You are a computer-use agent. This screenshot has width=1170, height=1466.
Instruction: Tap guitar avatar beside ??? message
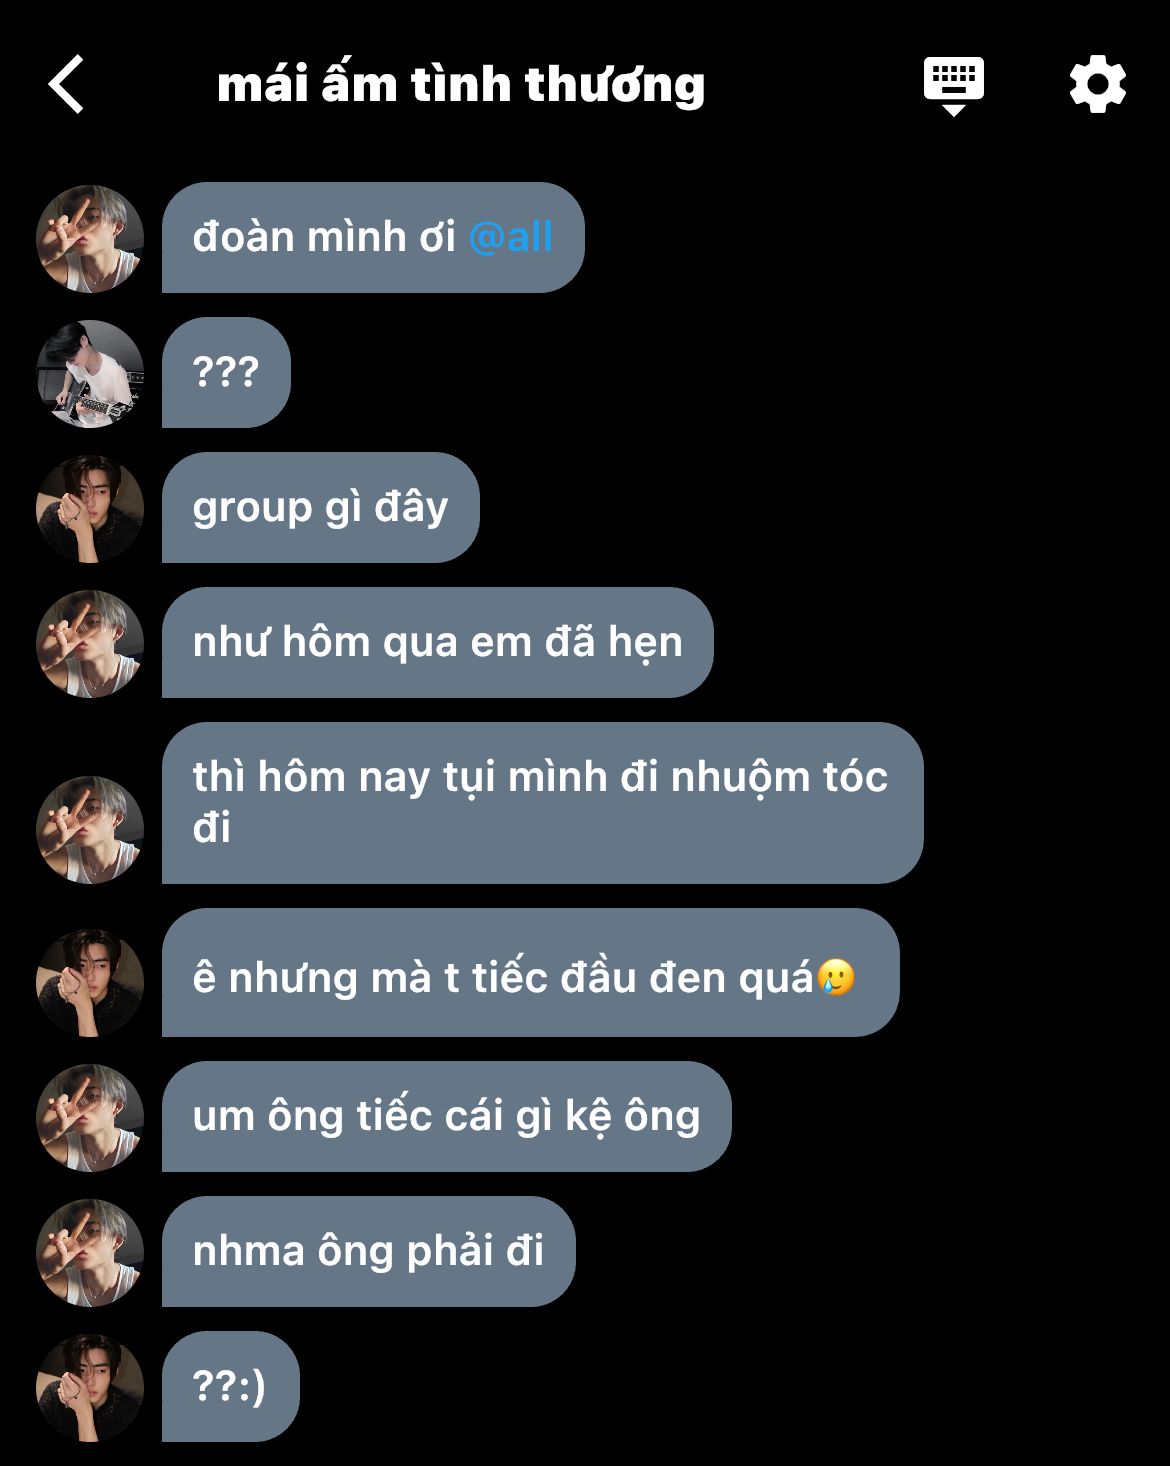[90, 373]
